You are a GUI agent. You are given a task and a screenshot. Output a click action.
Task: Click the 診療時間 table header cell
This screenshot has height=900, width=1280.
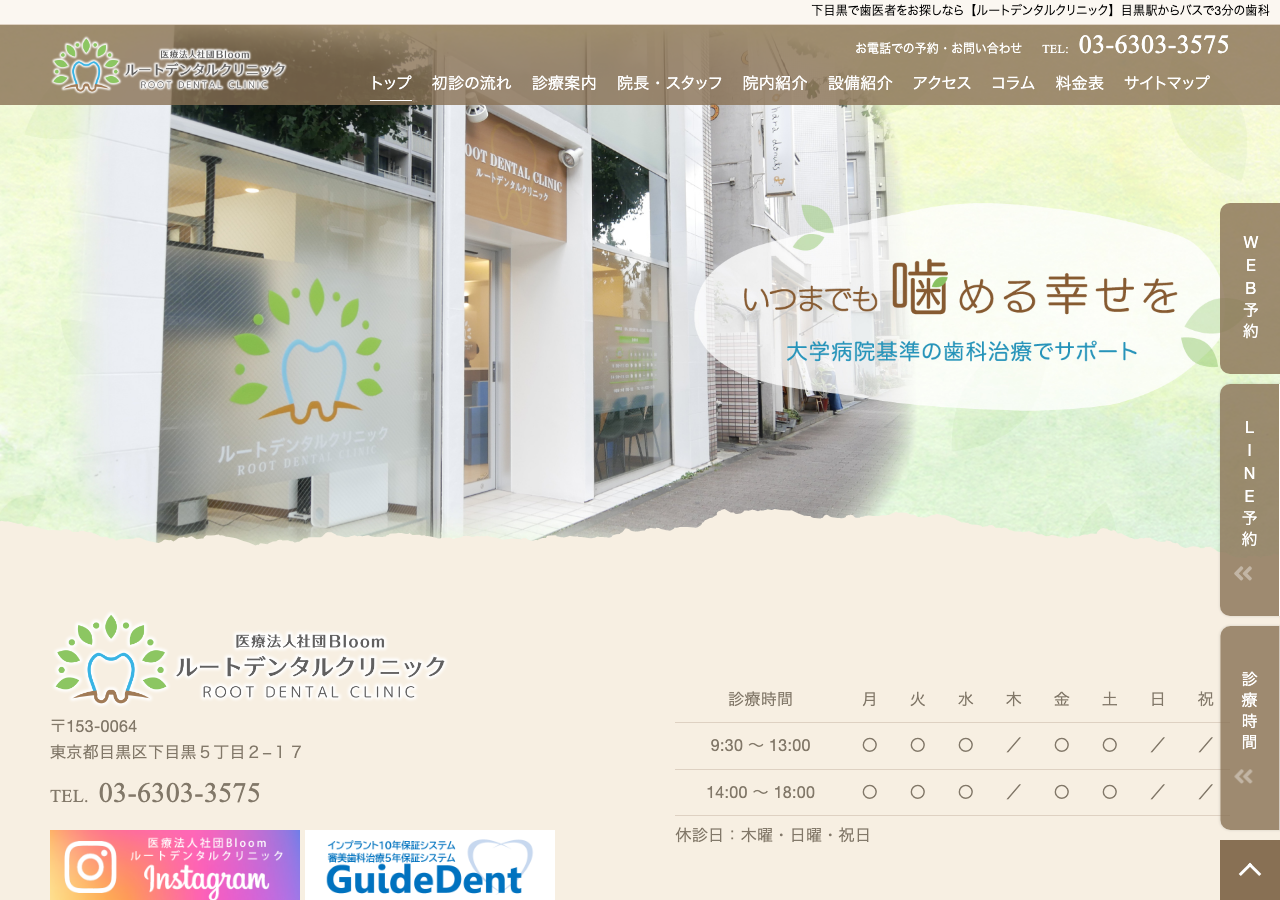pyautogui.click(x=760, y=699)
